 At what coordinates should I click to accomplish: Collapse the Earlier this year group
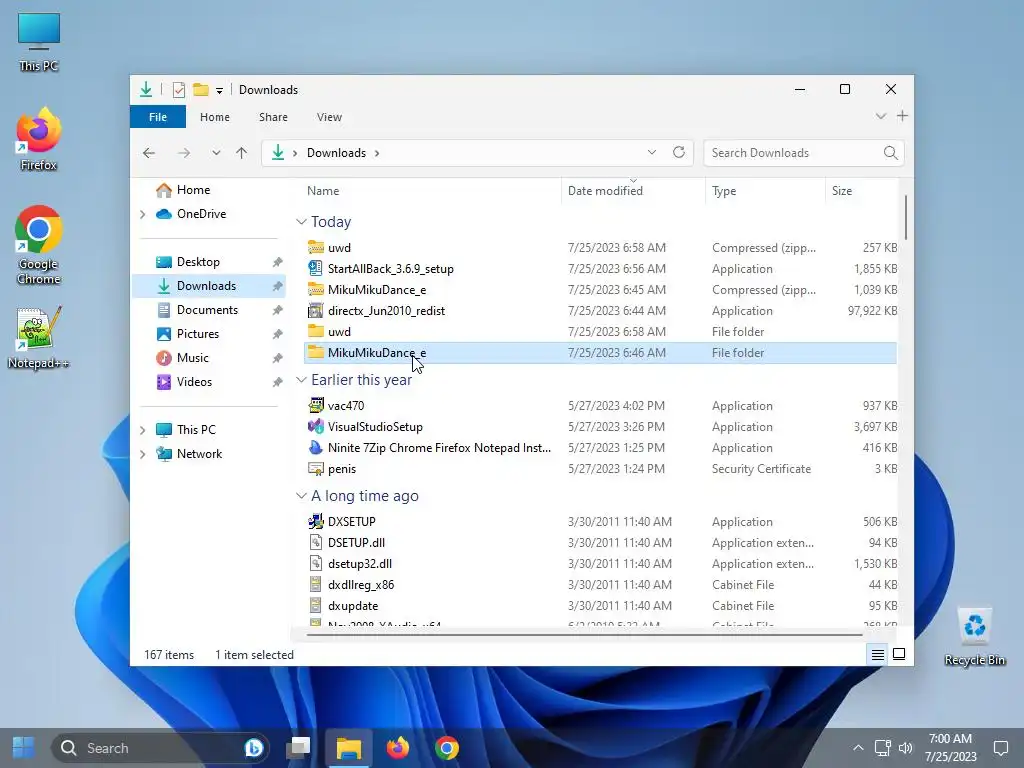[x=301, y=379]
